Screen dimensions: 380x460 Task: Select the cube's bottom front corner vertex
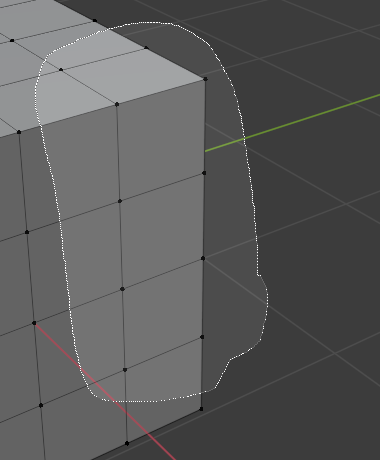pyautogui.click(x=201, y=409)
